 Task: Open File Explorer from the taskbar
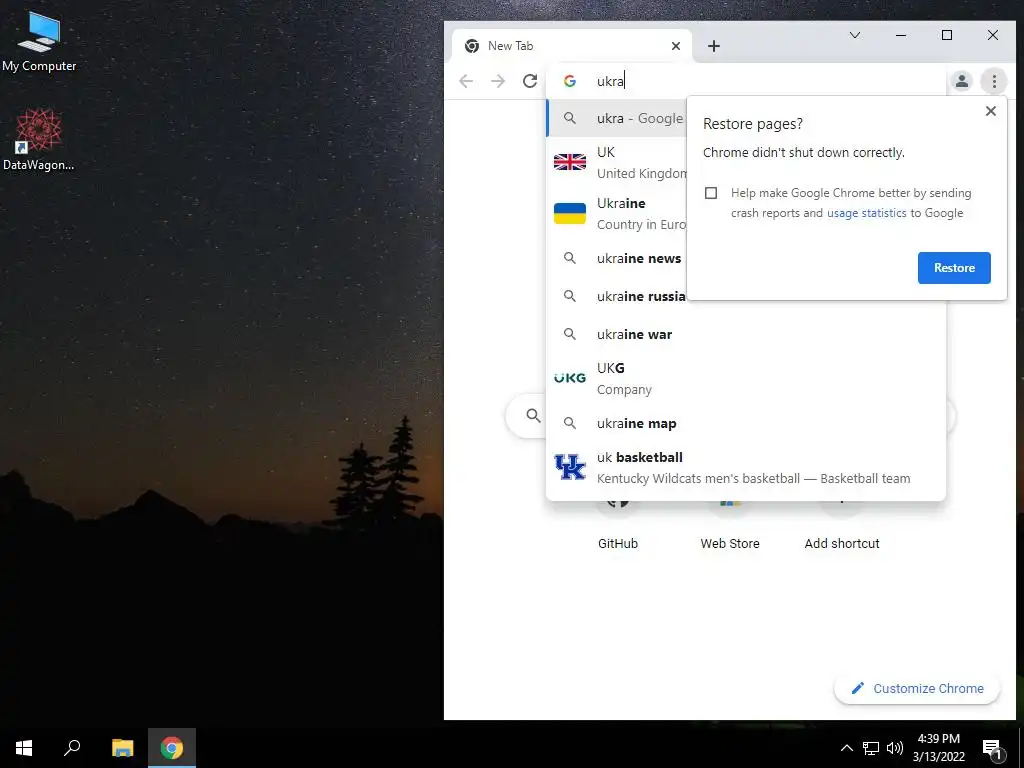coord(122,748)
